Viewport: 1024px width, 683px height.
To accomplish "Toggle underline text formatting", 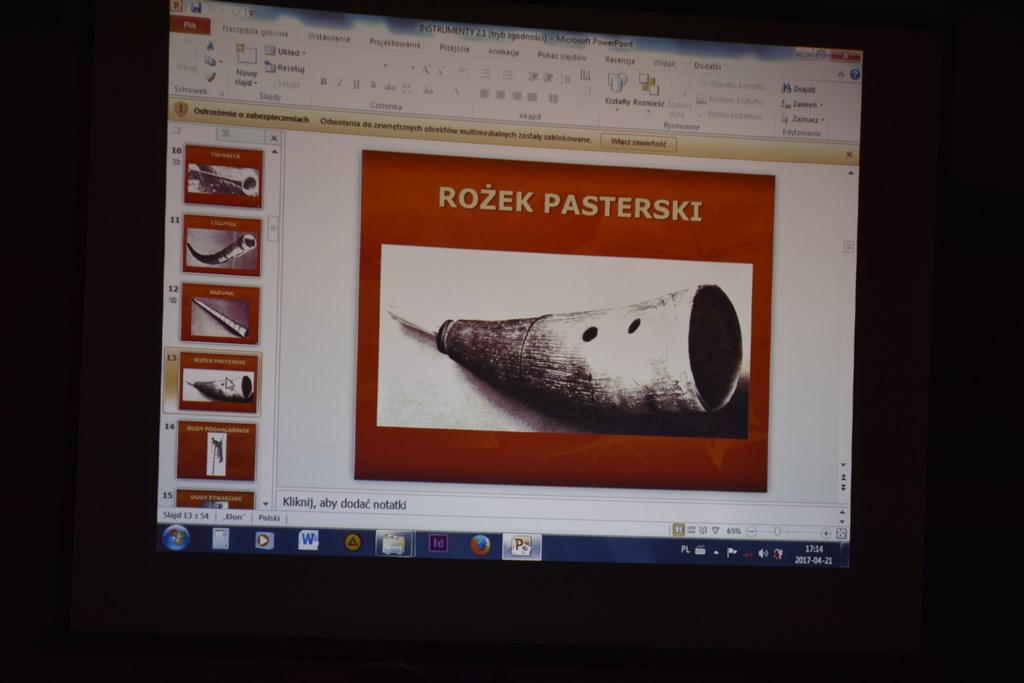I will pos(356,84).
